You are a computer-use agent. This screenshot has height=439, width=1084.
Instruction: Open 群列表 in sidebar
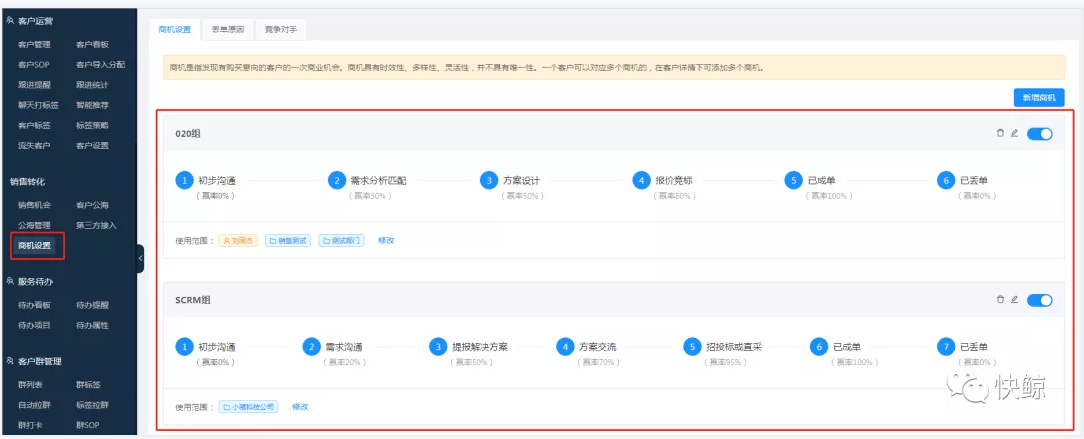click(30, 384)
